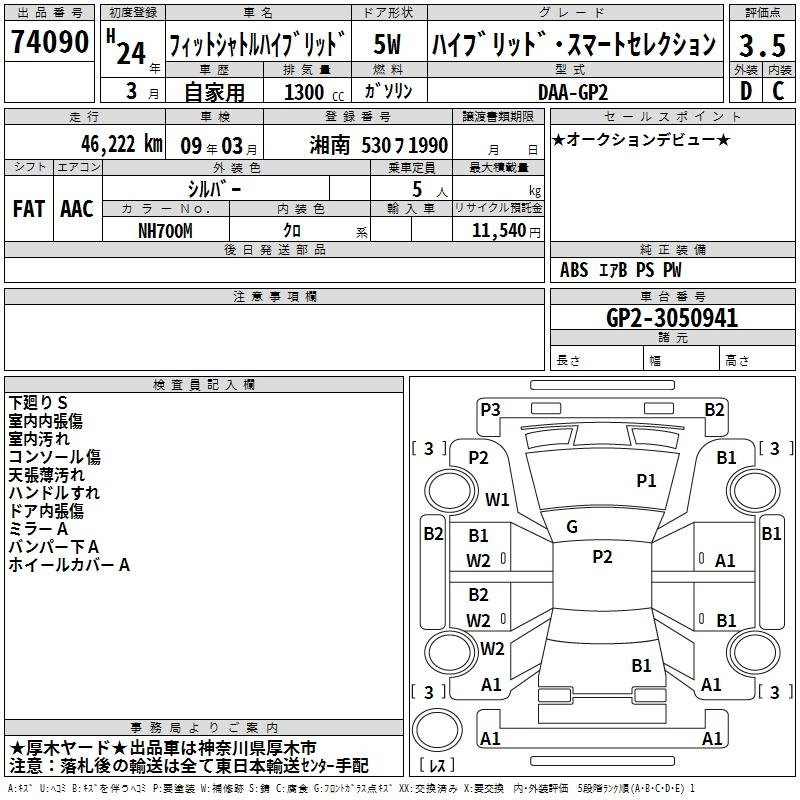Select inspector note ミラーA

click(38, 529)
